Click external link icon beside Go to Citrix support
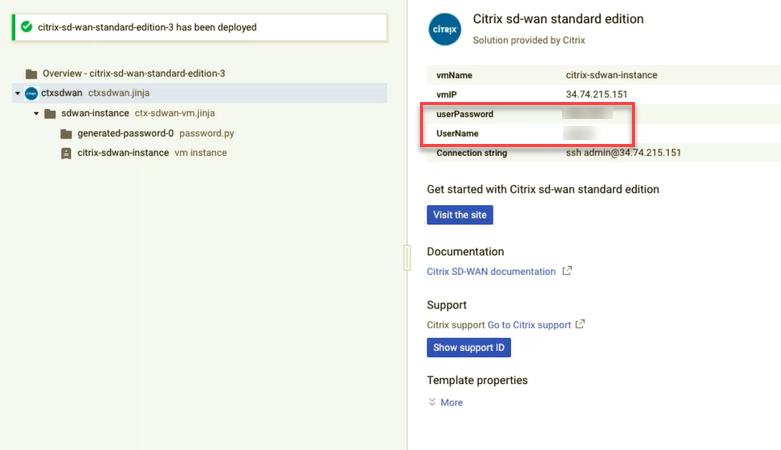 tap(580, 324)
